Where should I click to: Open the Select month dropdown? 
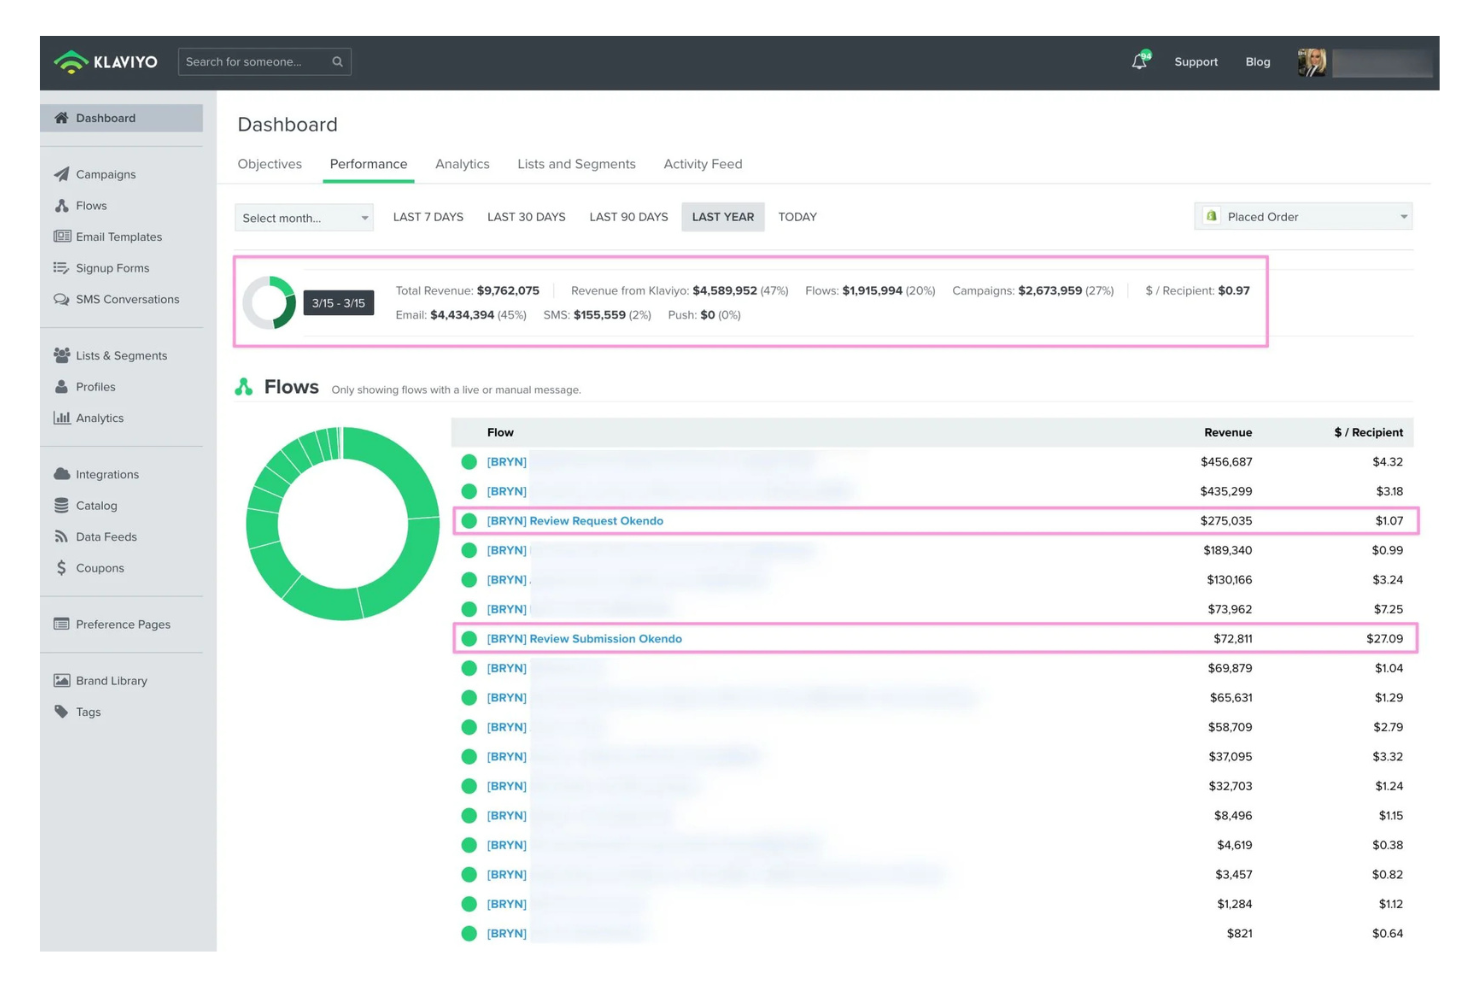pos(304,218)
